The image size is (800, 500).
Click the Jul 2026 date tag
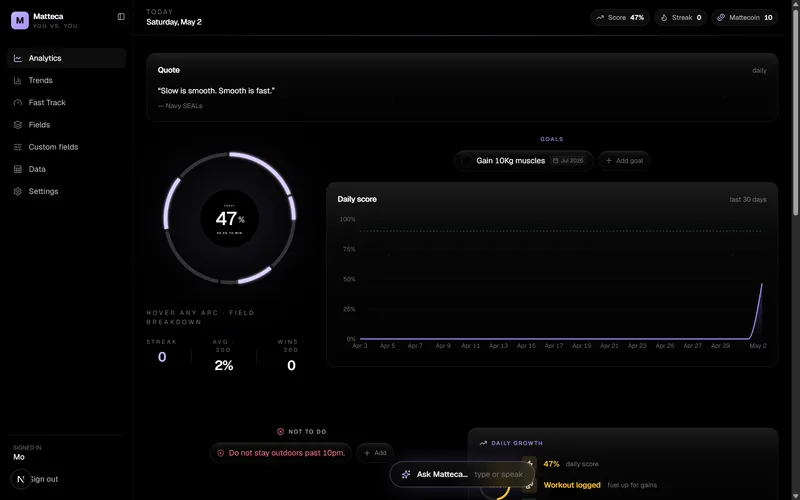pos(568,161)
